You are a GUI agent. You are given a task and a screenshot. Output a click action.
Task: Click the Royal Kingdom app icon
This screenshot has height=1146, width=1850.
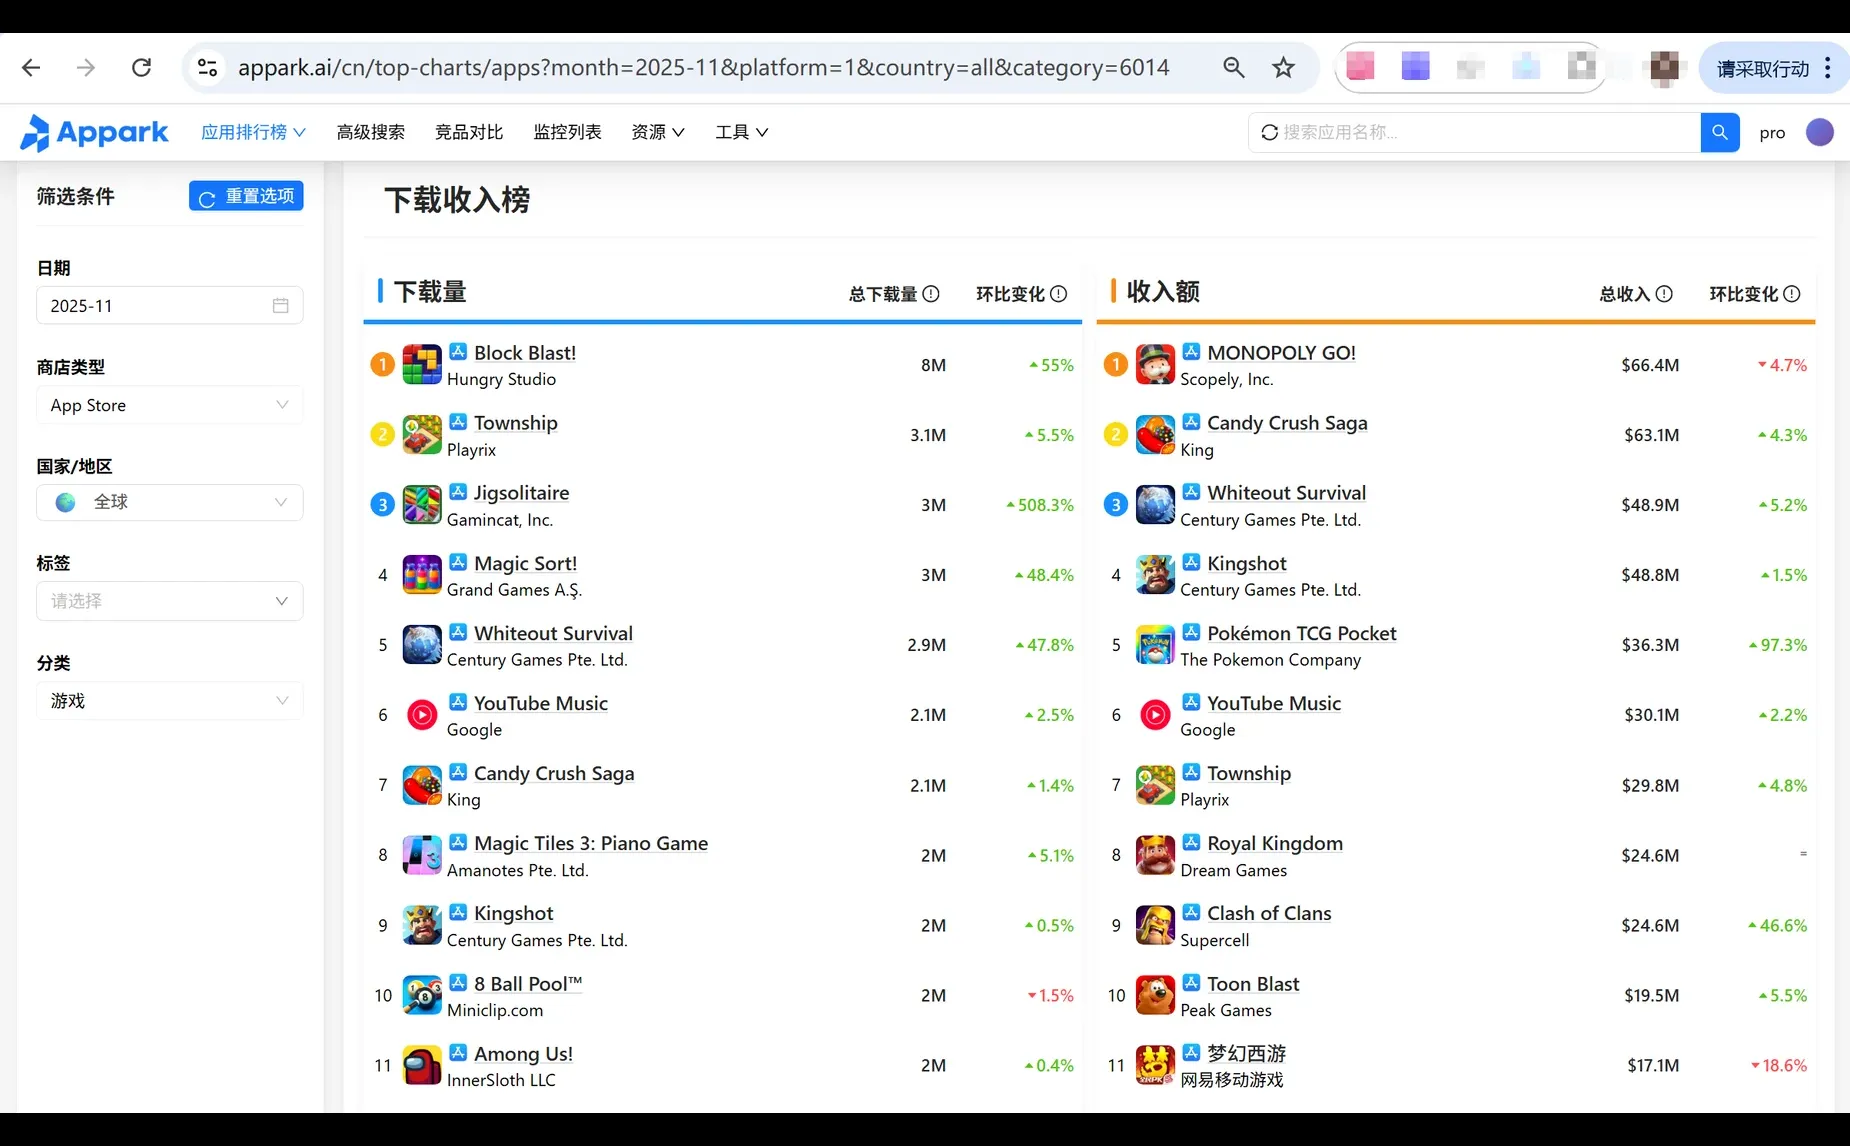[1155, 855]
